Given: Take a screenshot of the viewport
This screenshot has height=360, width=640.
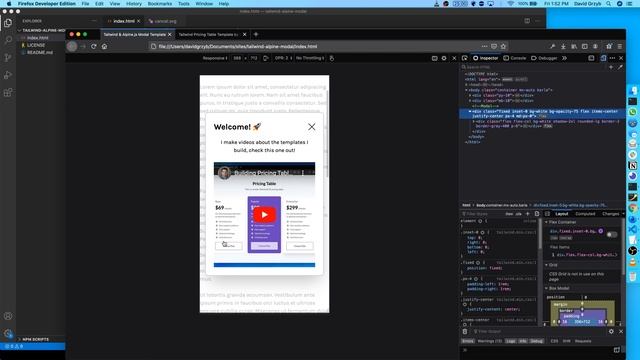Looking at the screenshot, I should [434, 58].
